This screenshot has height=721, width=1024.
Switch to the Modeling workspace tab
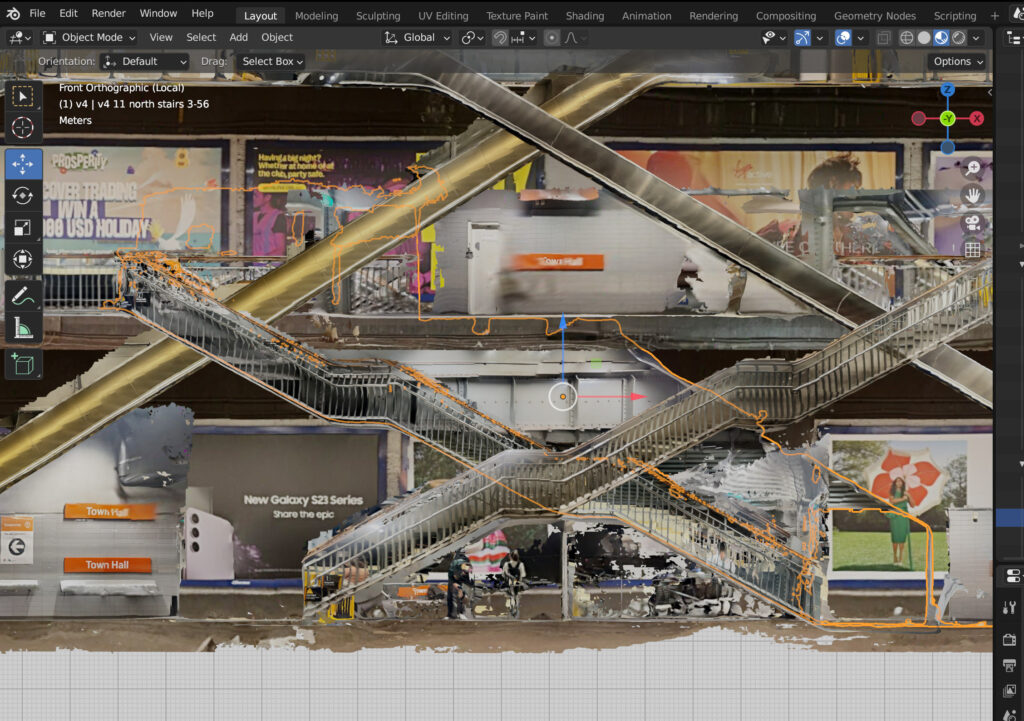point(317,16)
